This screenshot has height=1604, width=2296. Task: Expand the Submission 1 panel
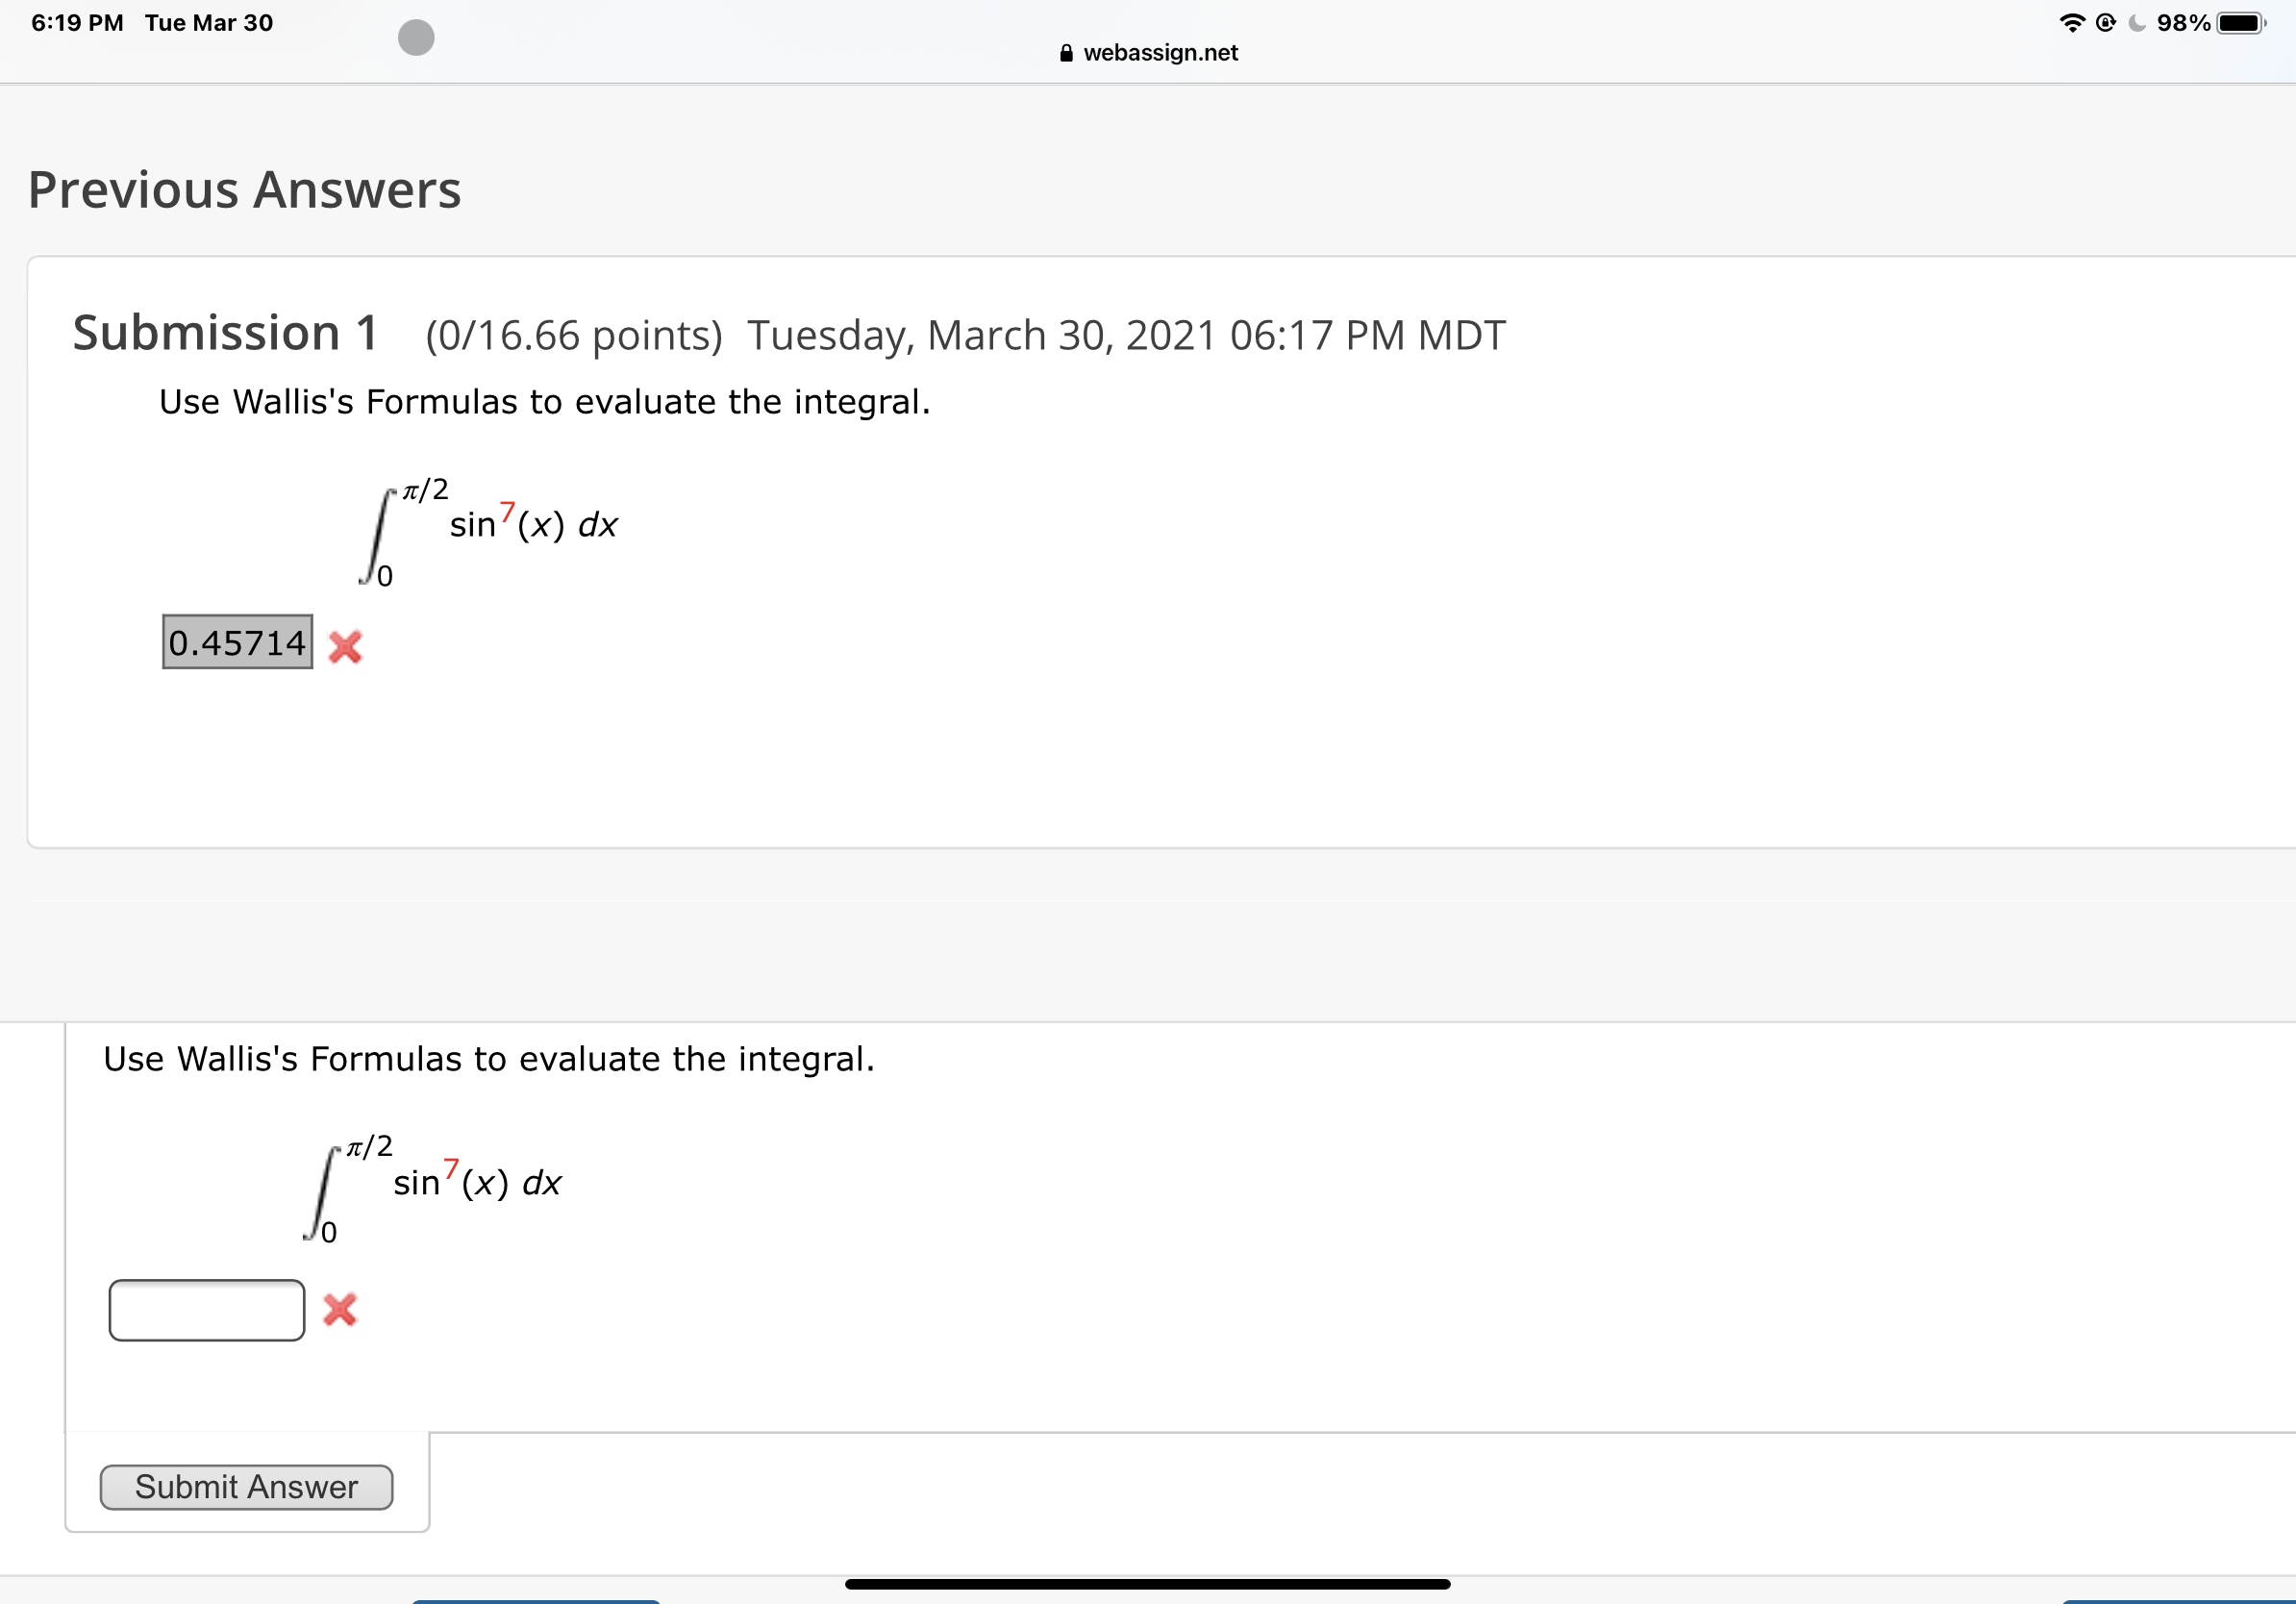click(x=227, y=334)
